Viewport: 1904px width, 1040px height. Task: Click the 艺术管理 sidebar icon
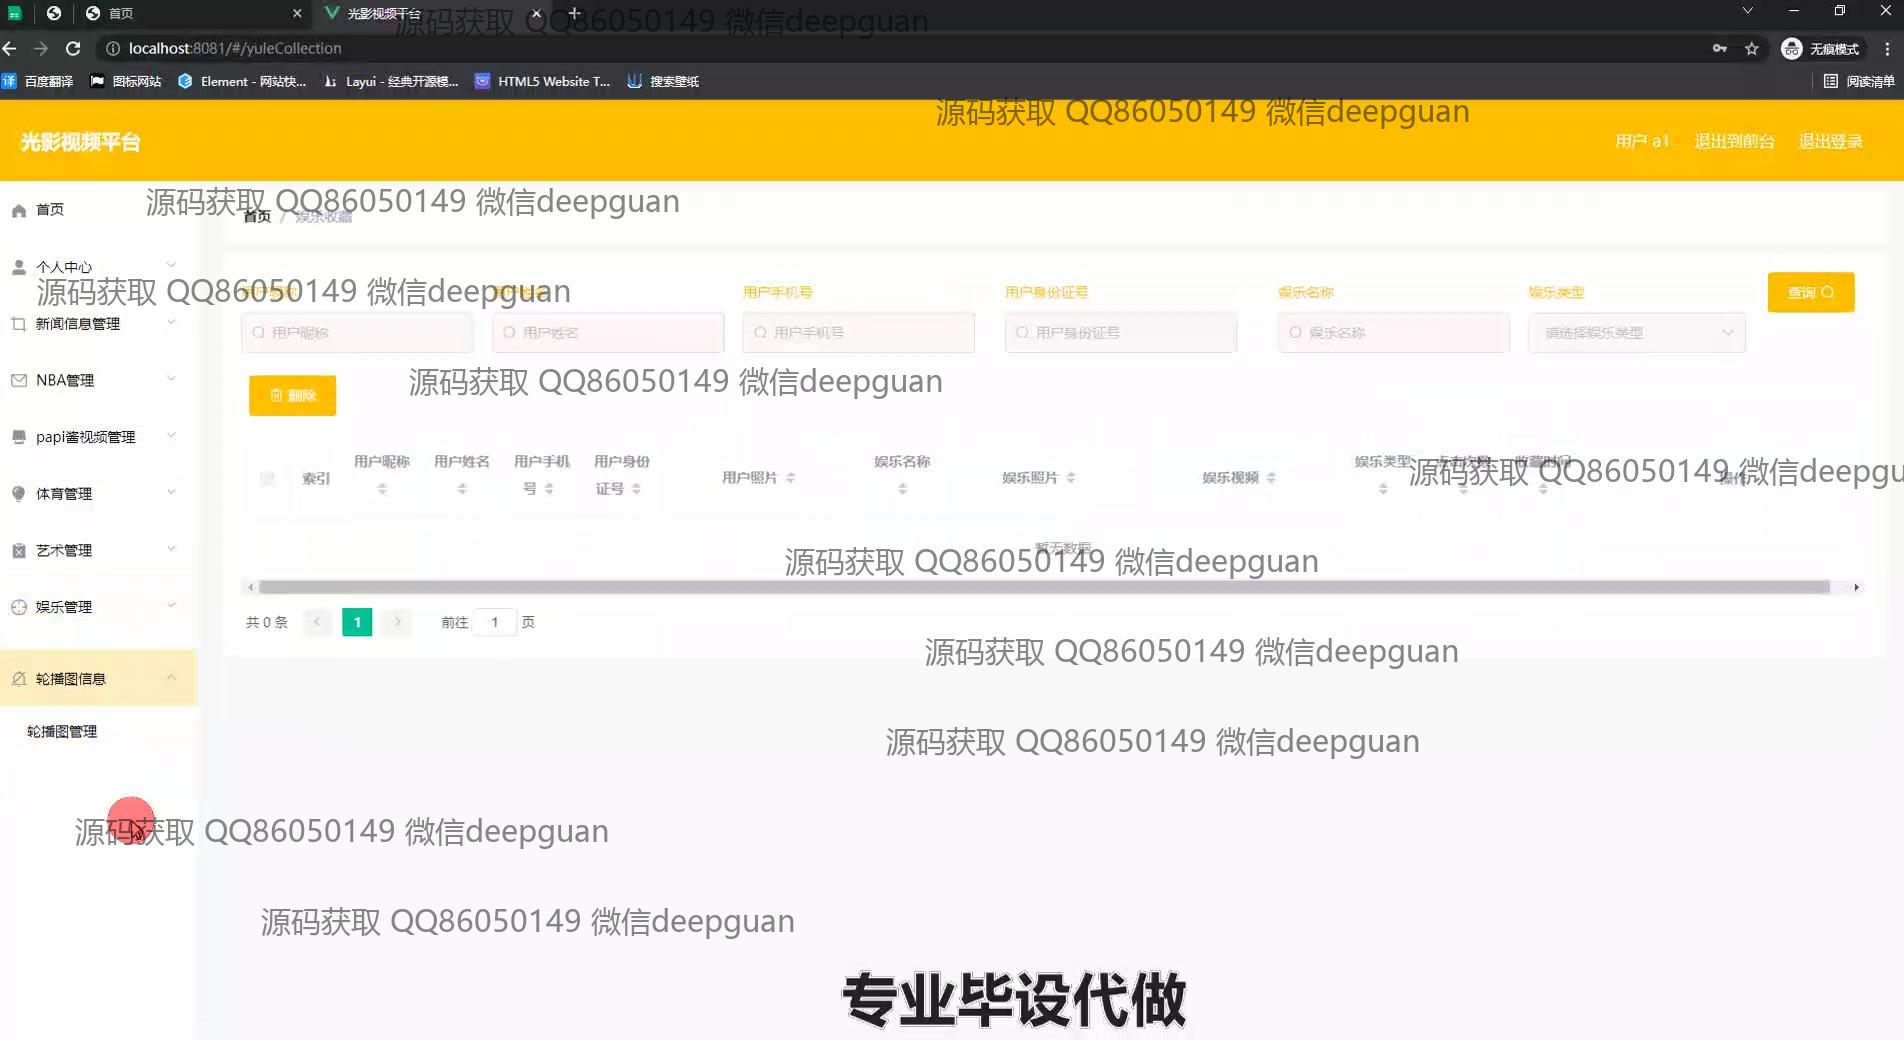pos(18,550)
